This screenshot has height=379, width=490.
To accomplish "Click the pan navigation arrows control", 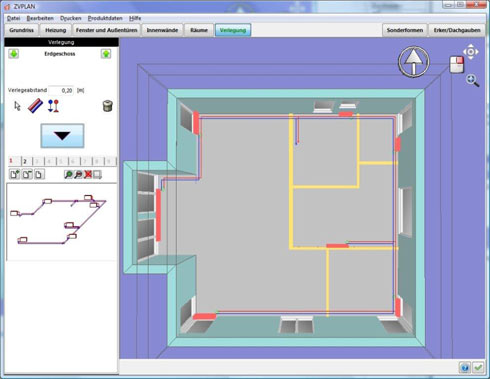I will click(x=471, y=52).
